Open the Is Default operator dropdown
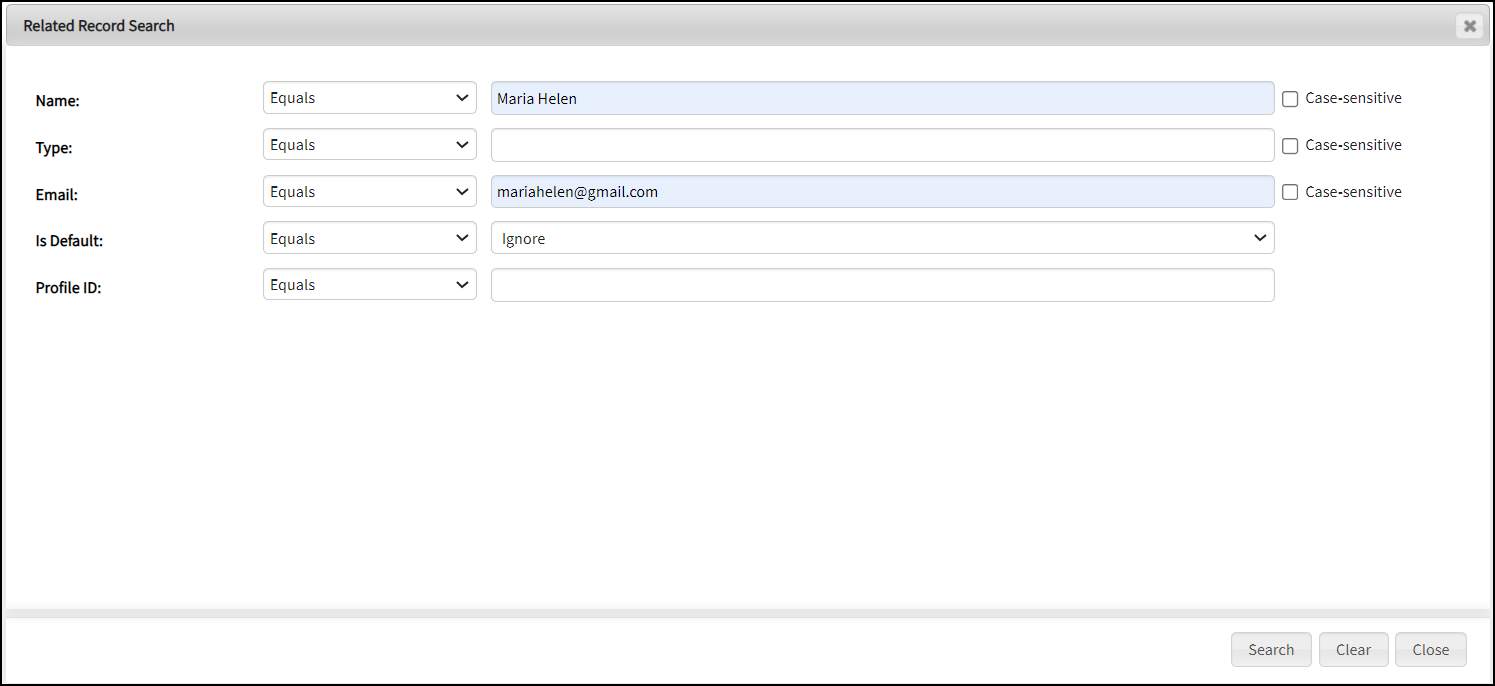 (x=369, y=239)
